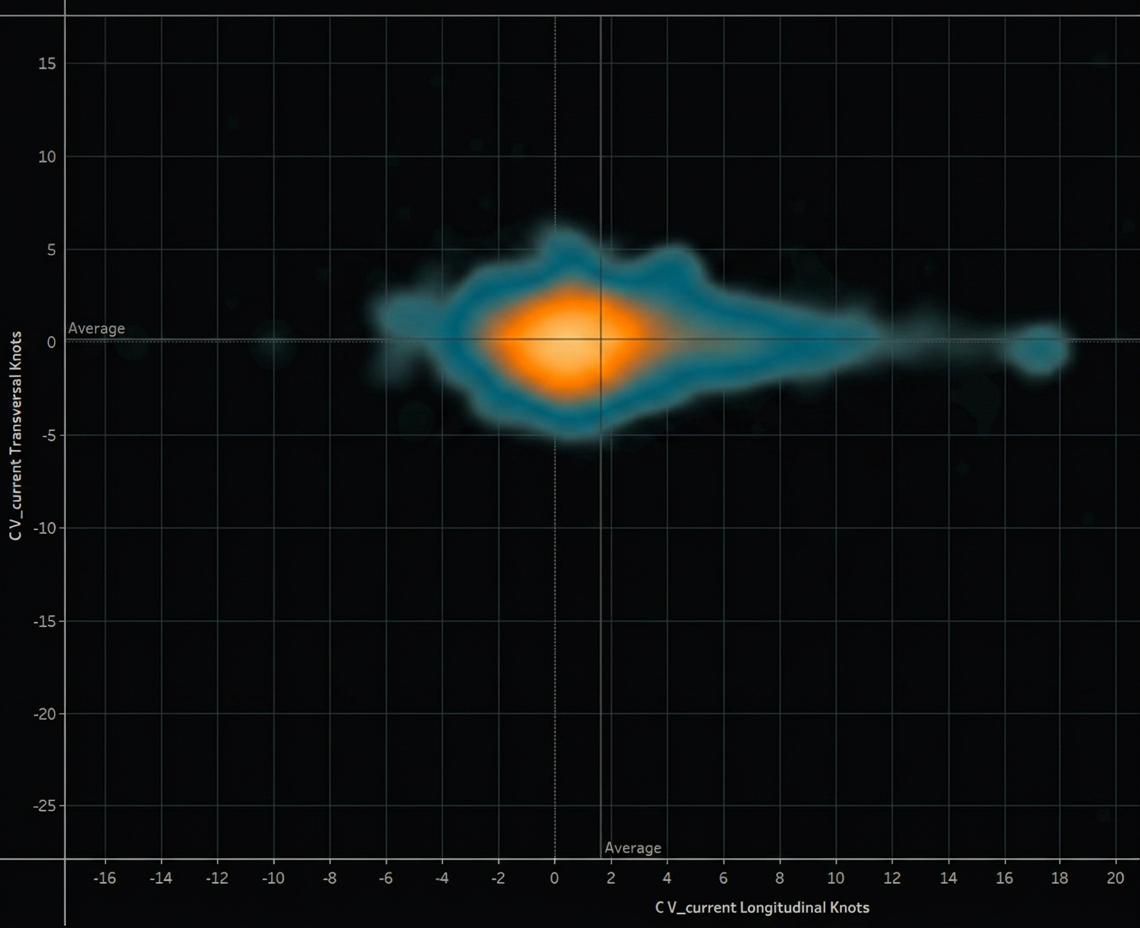
Task: Click the x-axis tick label '4'
Action: pos(667,878)
